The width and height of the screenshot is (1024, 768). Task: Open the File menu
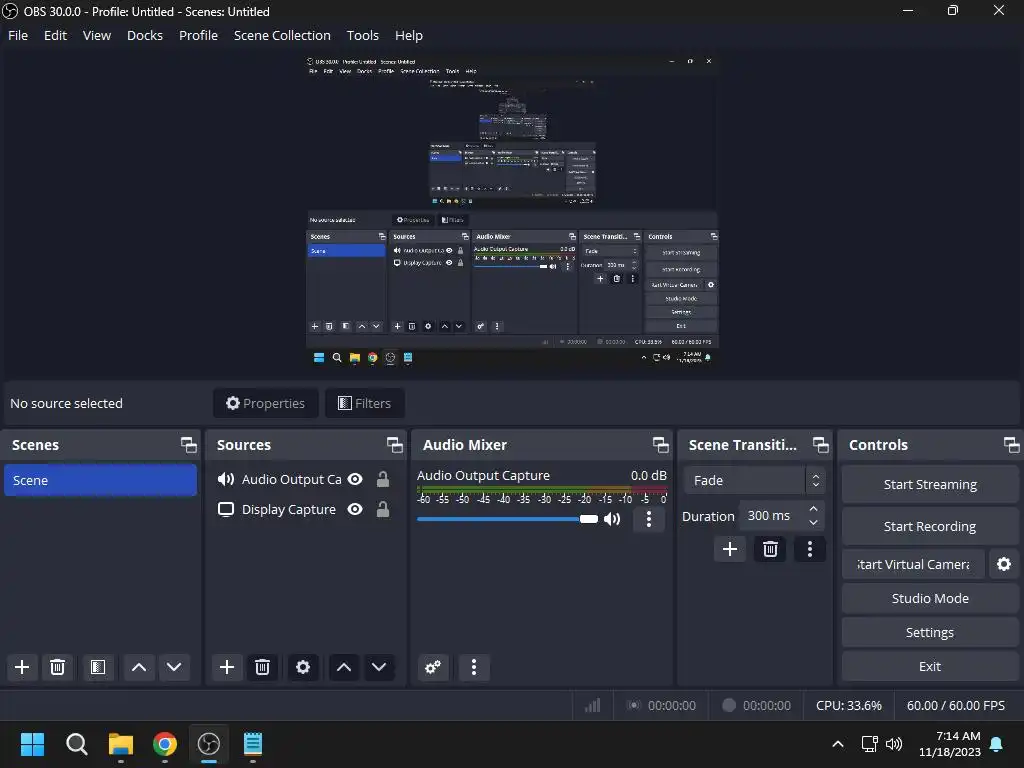pyautogui.click(x=18, y=35)
